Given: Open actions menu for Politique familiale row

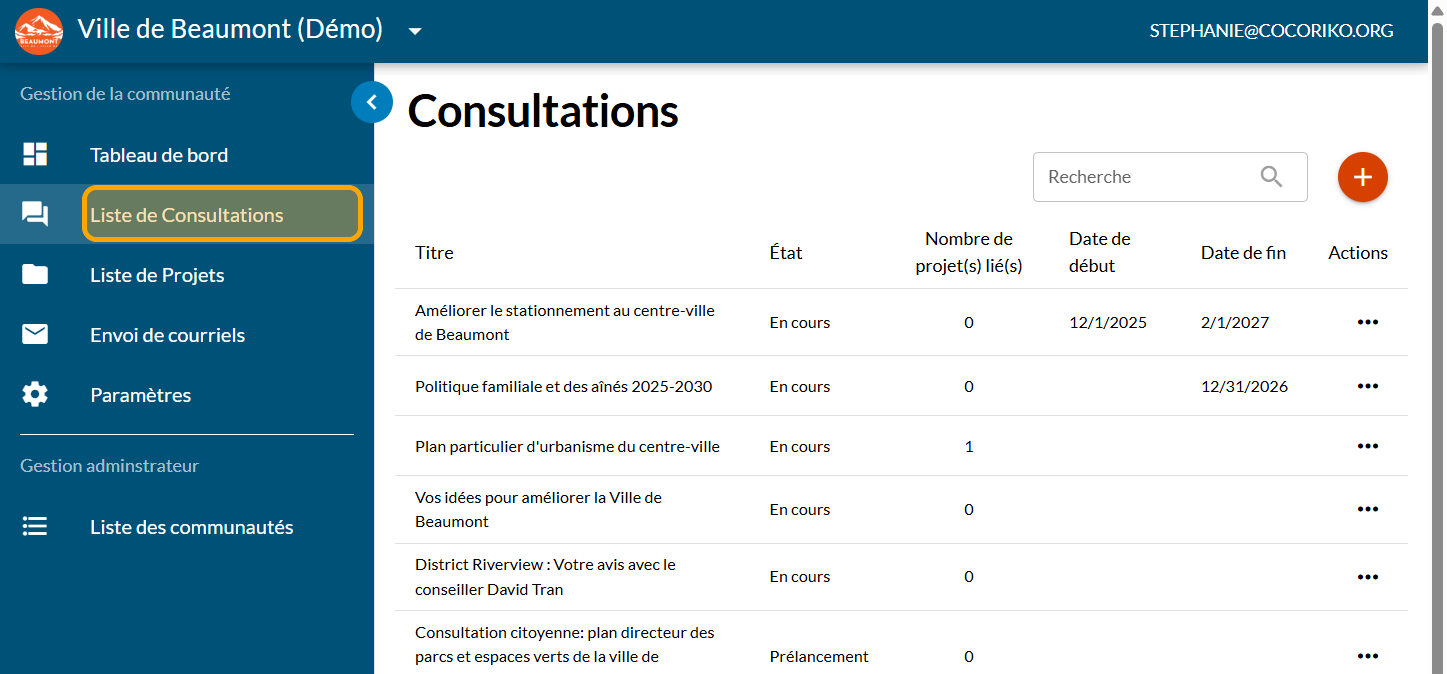Looking at the screenshot, I should coord(1367,386).
